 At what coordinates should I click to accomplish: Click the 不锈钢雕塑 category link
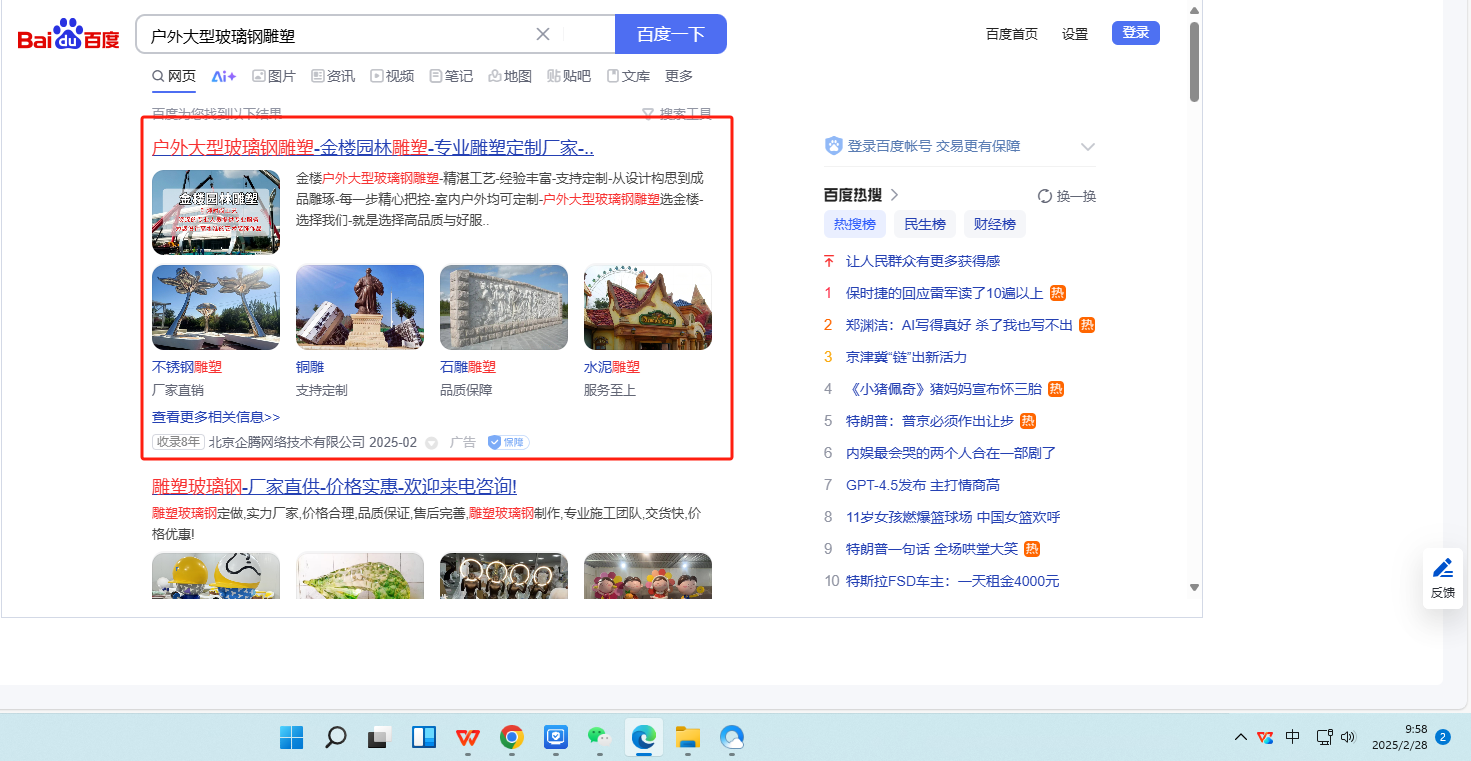pyautogui.click(x=187, y=367)
